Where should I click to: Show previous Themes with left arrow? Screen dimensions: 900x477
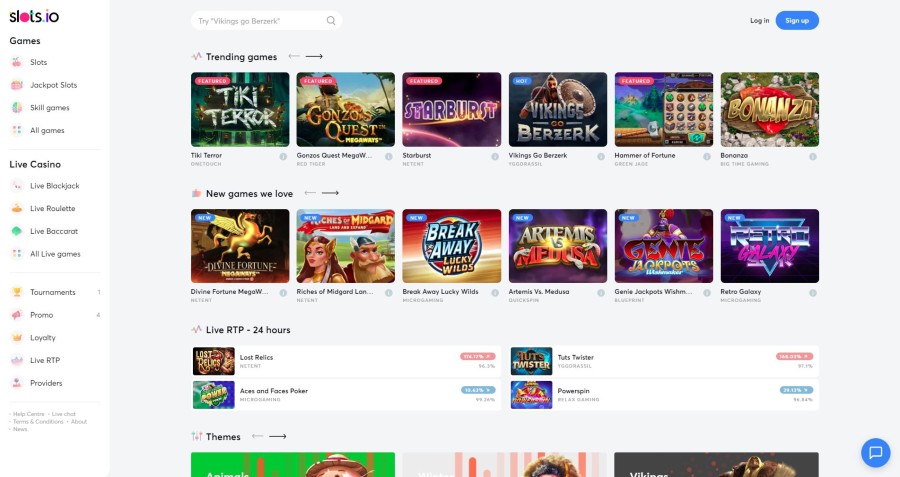tap(257, 436)
